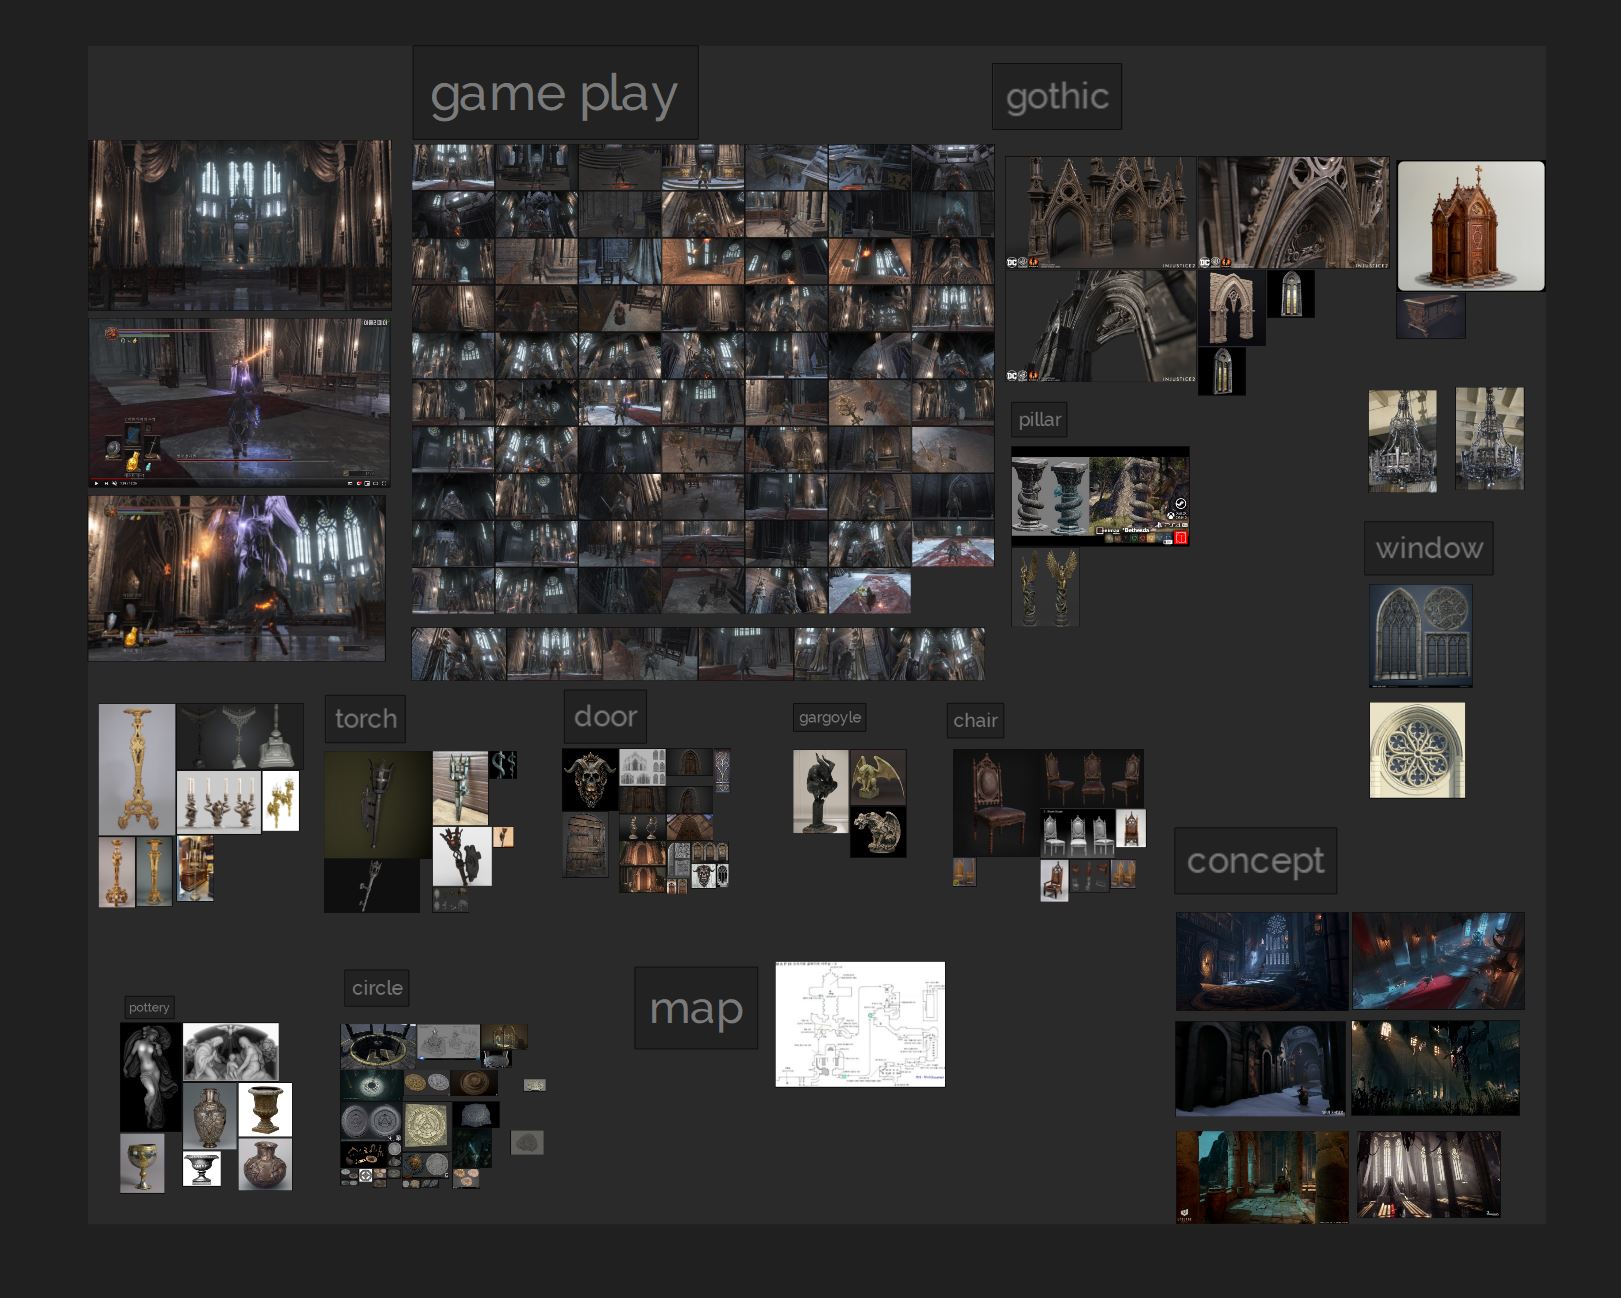The width and height of the screenshot is (1621, 1298).
Task: Select the snowy corridor concept image
Action: (x=1261, y=1068)
